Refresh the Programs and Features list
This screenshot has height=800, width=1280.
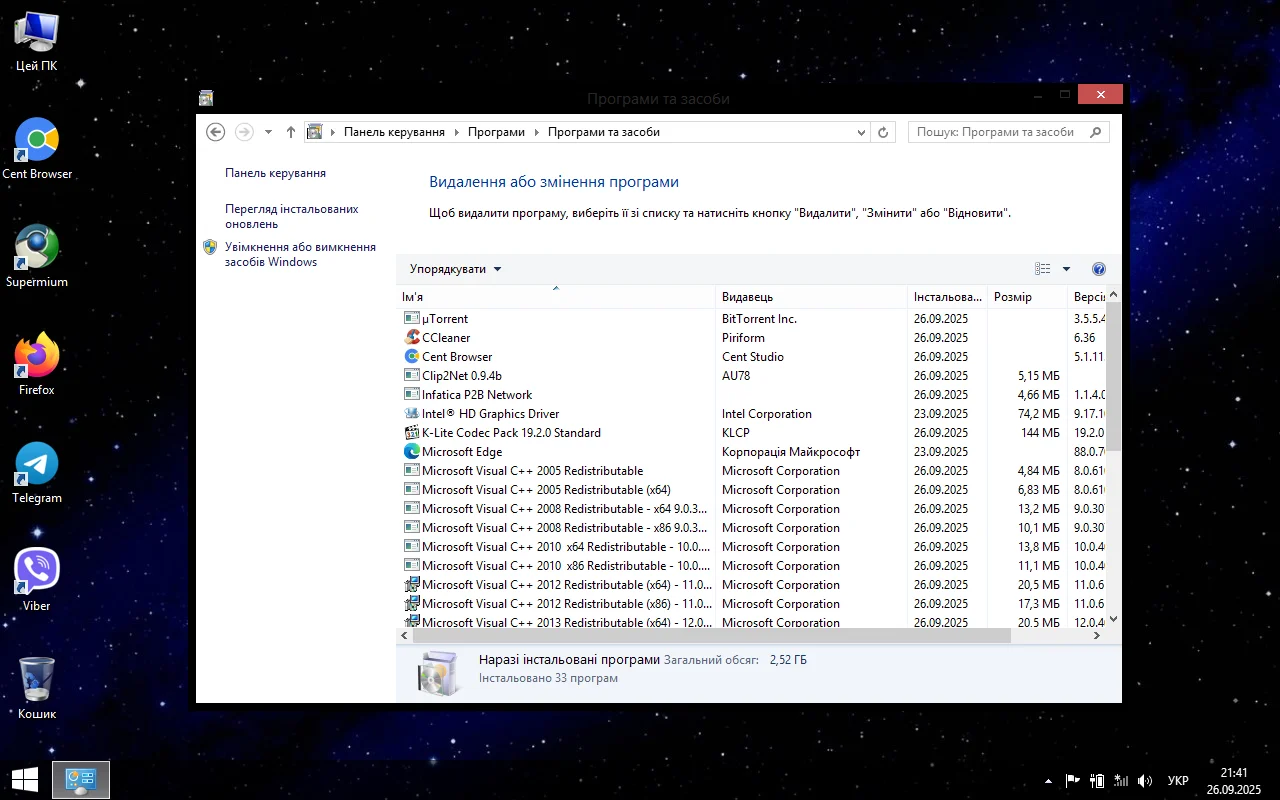click(883, 132)
